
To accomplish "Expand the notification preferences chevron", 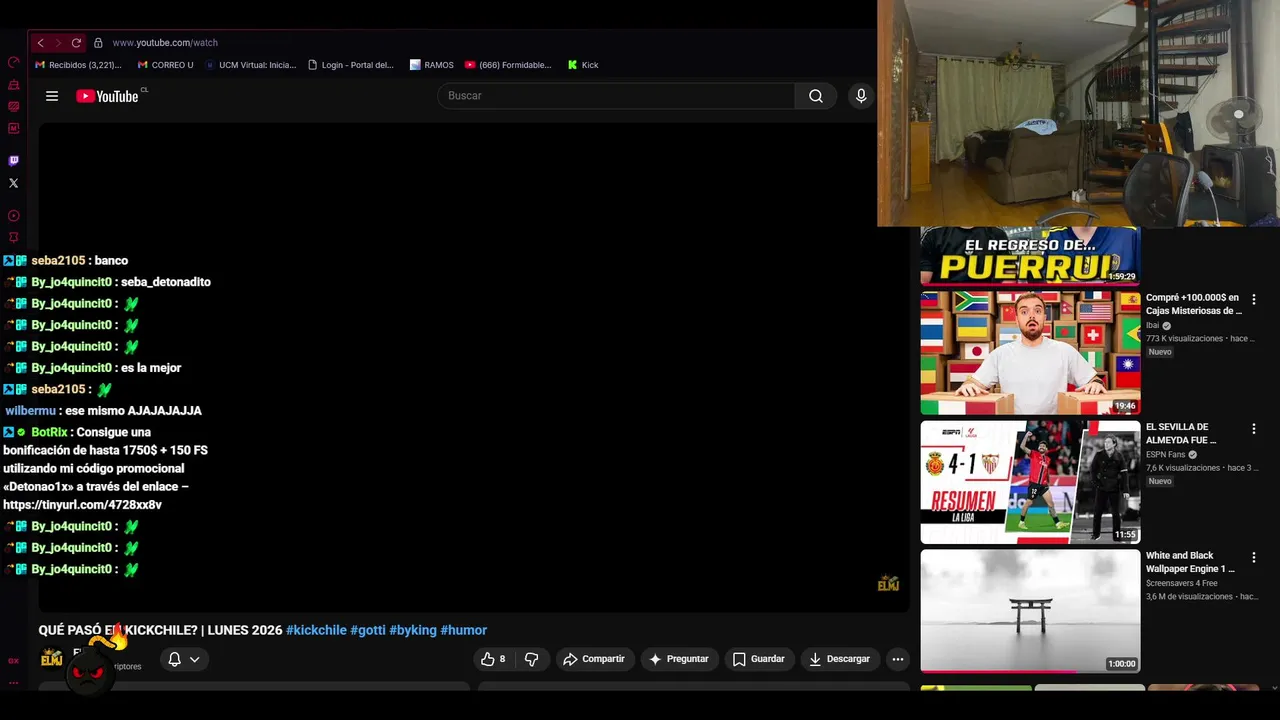I will point(194,659).
